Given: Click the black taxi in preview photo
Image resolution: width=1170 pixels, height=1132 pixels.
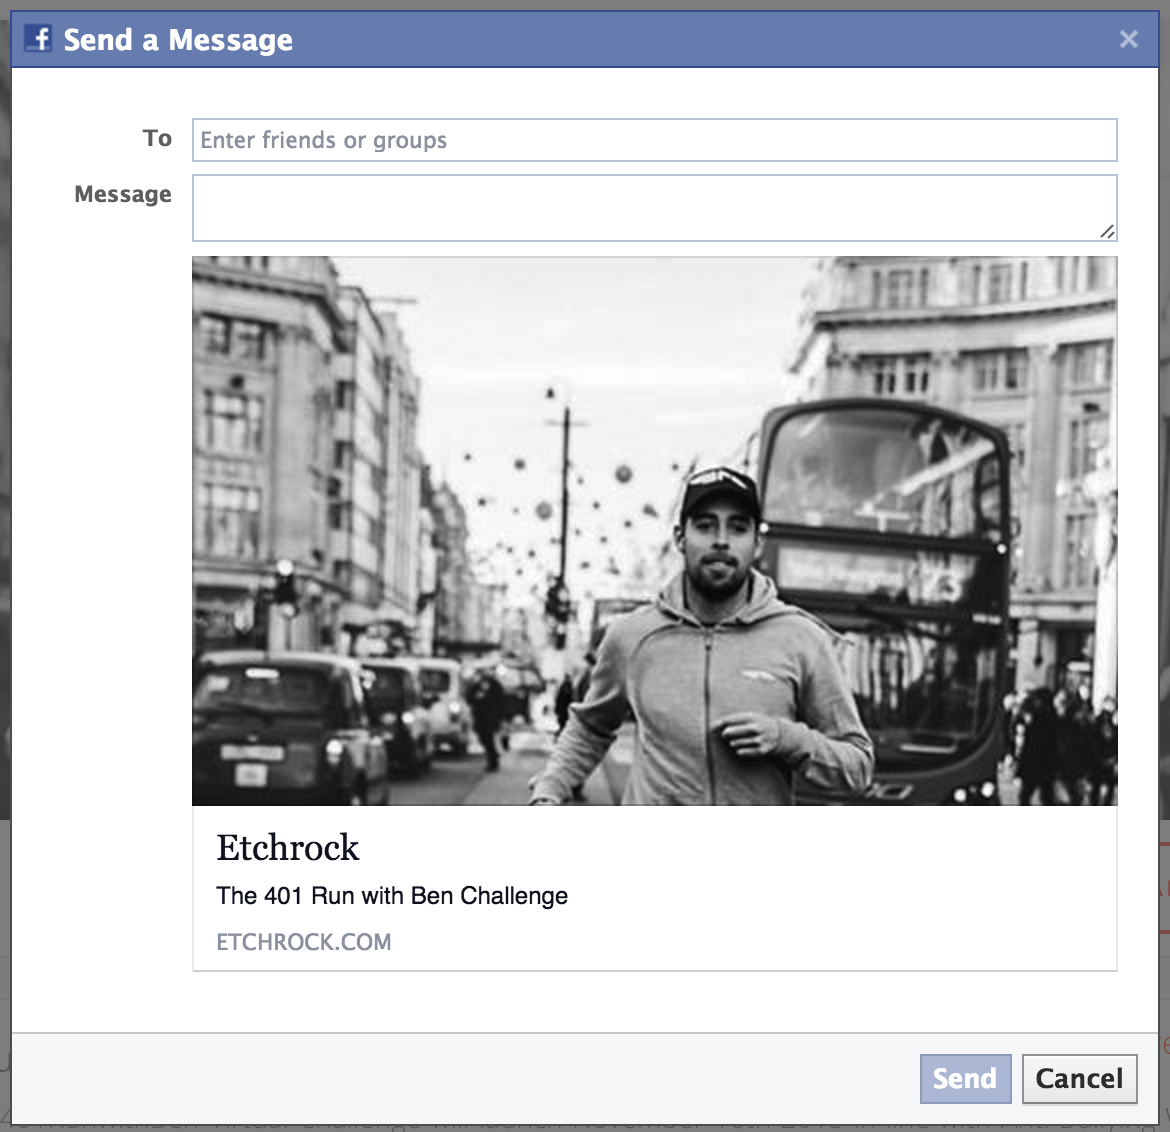Looking at the screenshot, I should [x=285, y=725].
